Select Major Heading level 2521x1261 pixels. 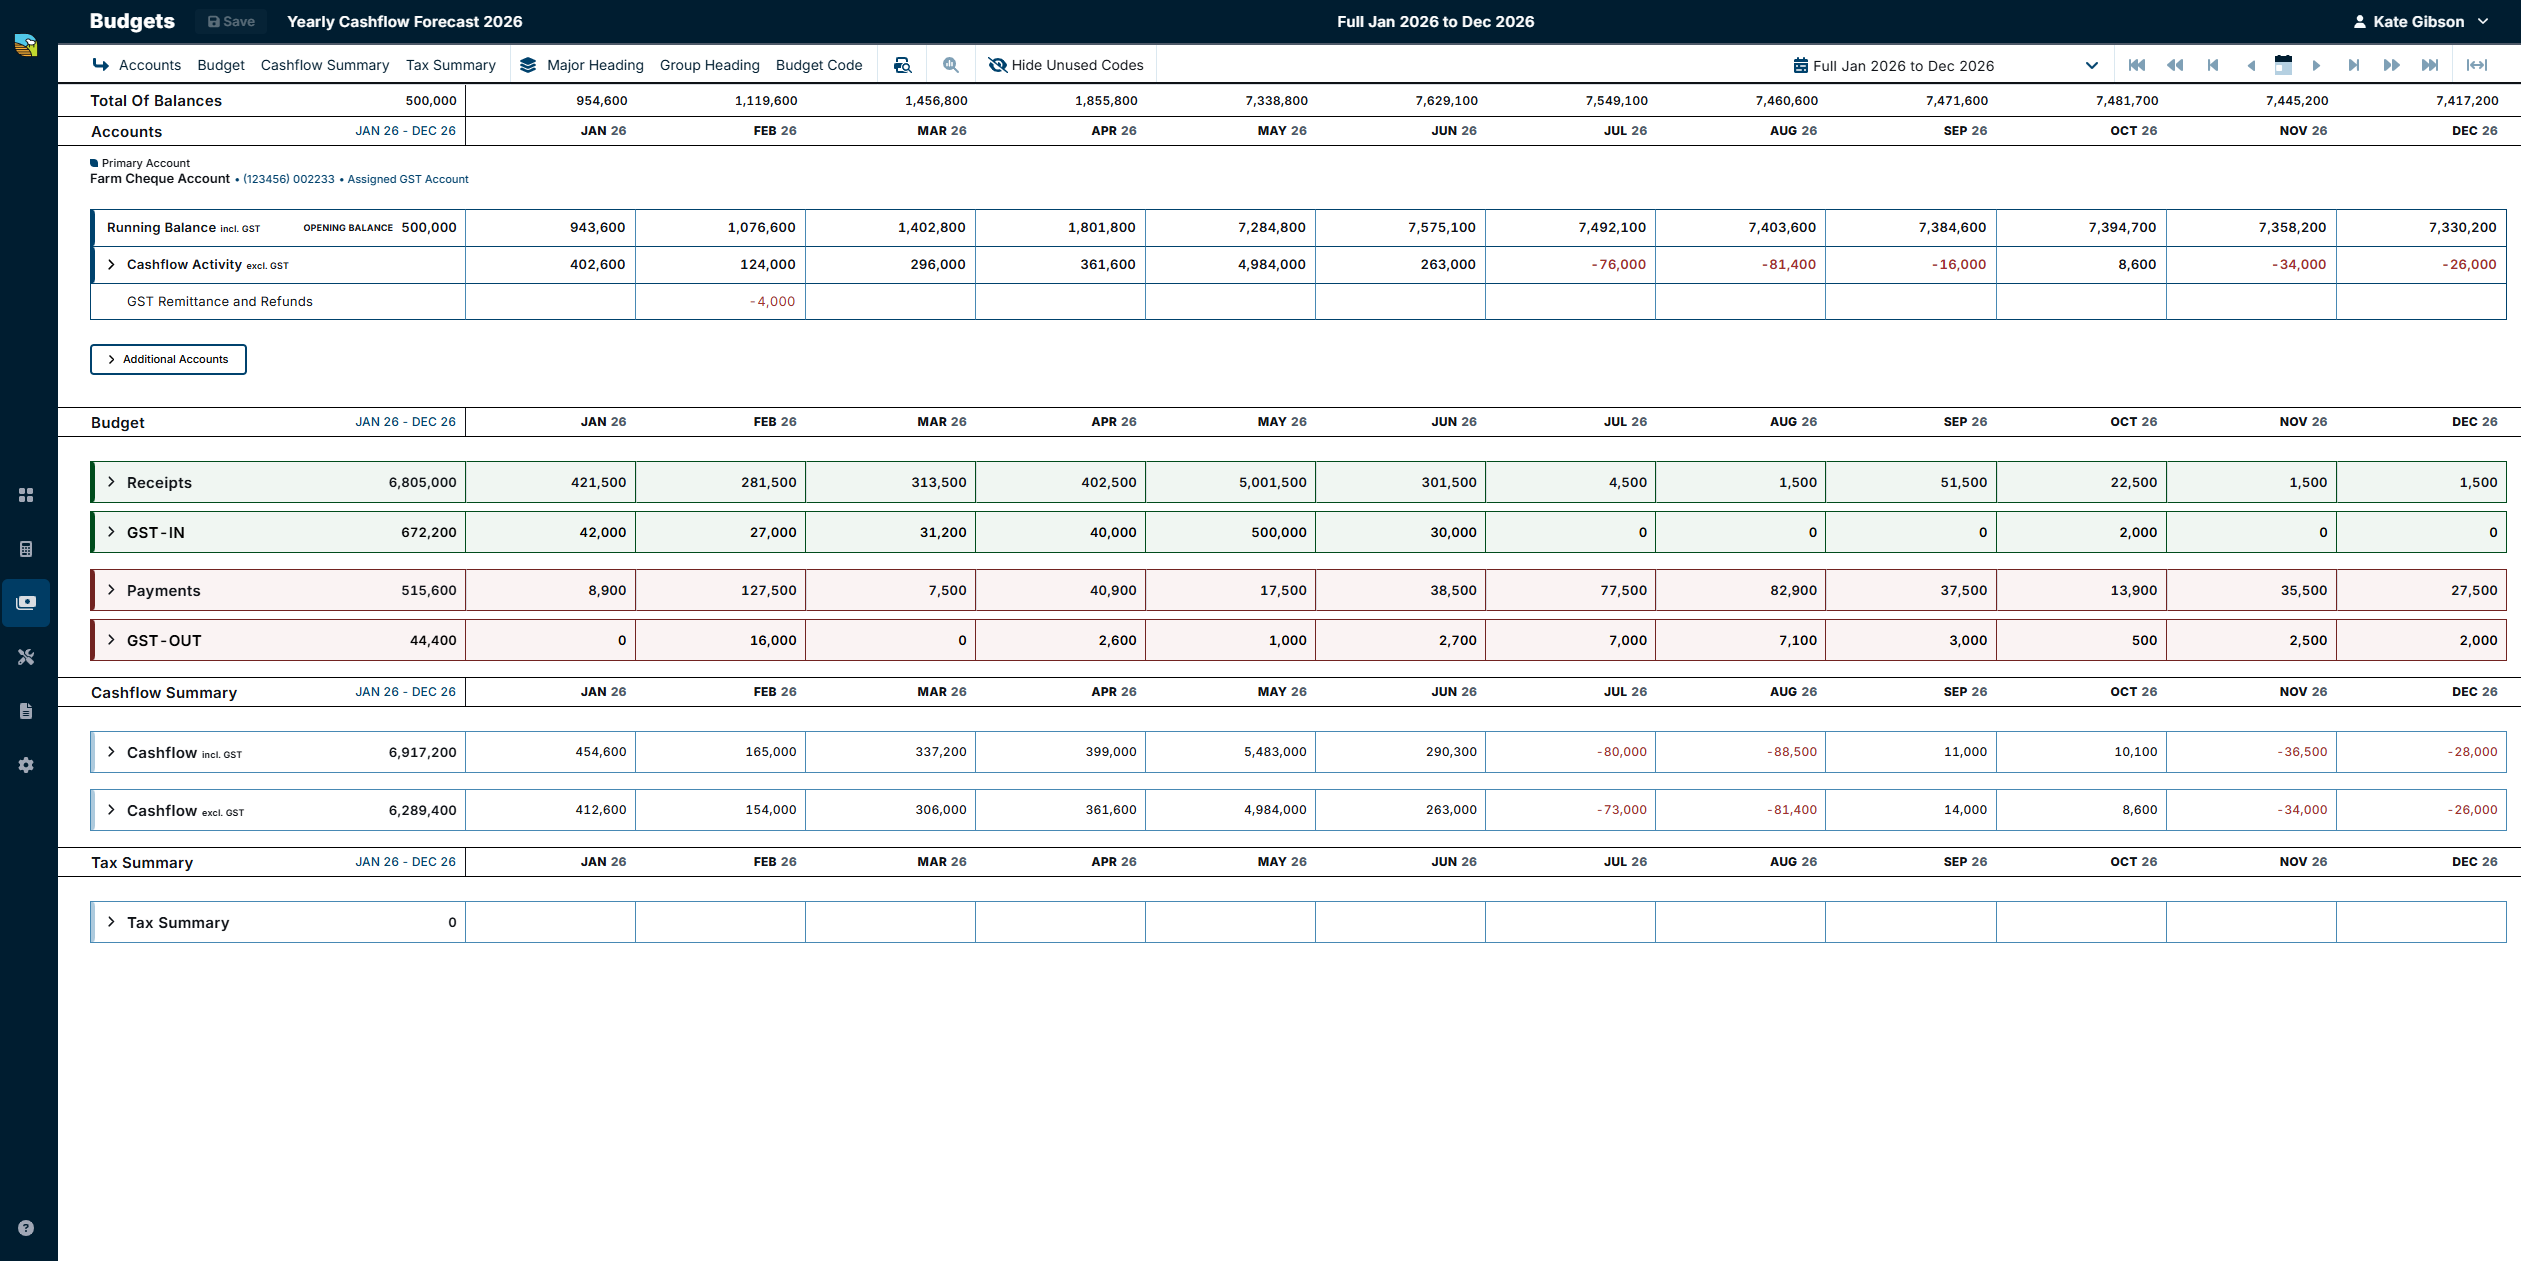[595, 65]
